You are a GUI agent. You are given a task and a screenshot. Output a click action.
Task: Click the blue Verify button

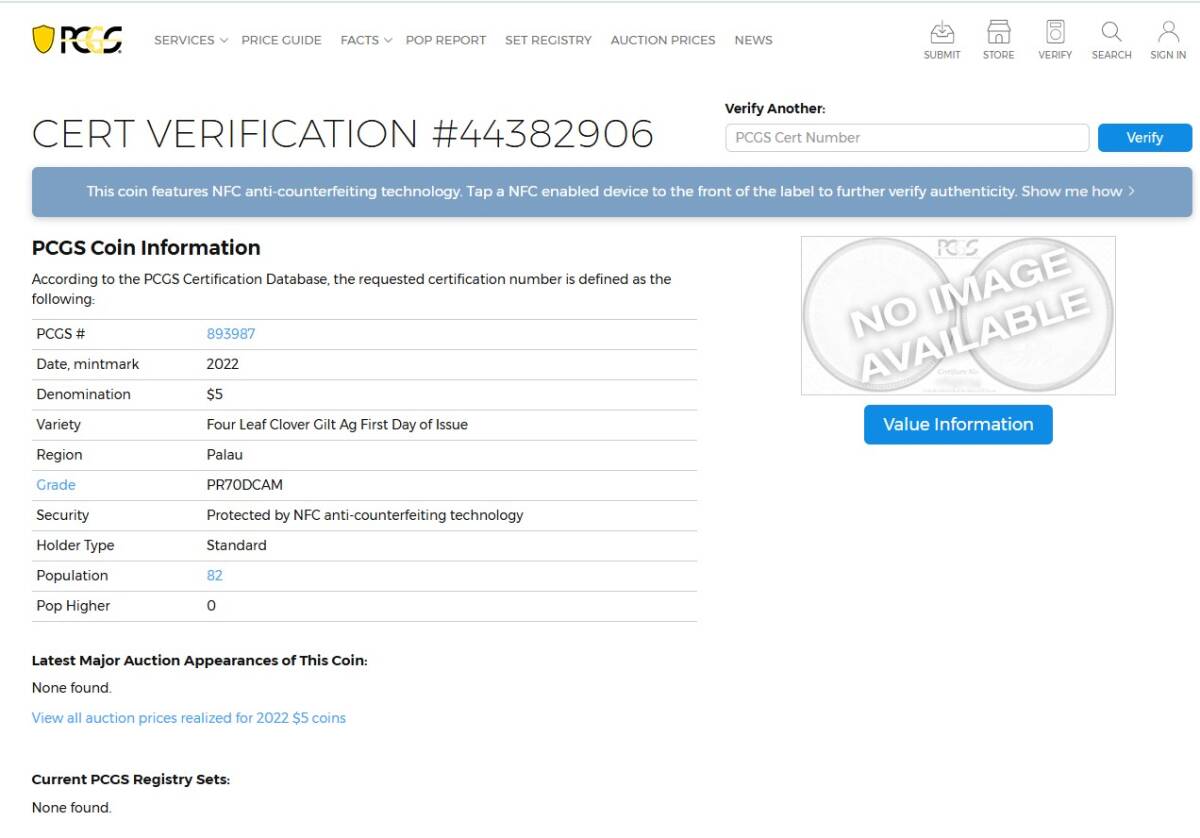[1145, 138]
